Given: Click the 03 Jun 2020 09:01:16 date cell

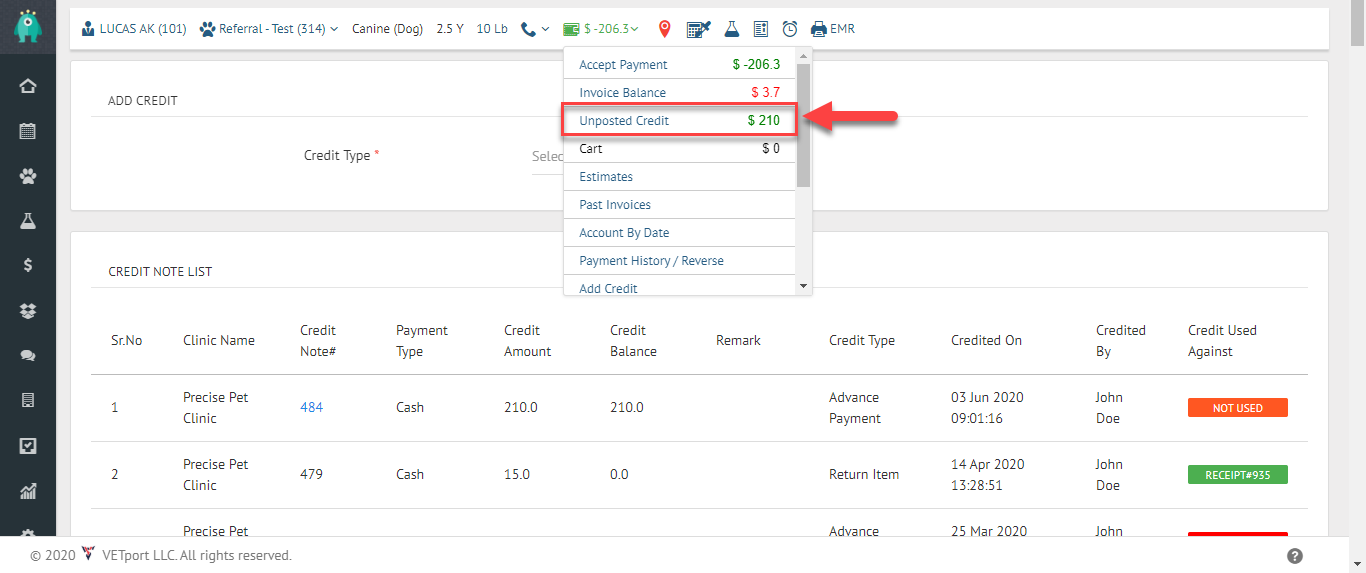Looking at the screenshot, I should (x=987, y=408).
